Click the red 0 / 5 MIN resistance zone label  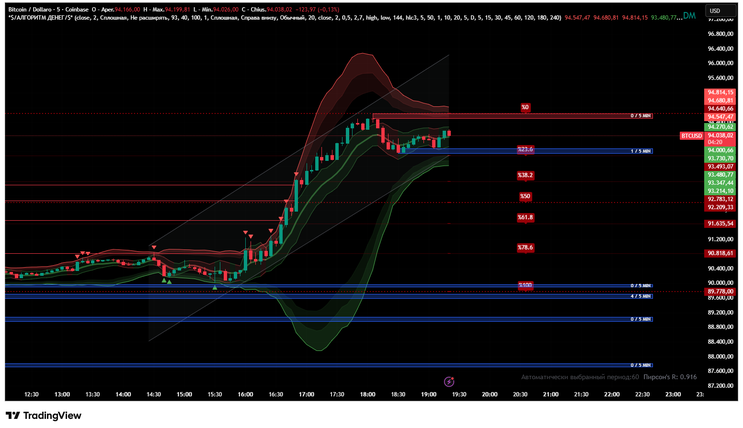pos(641,116)
